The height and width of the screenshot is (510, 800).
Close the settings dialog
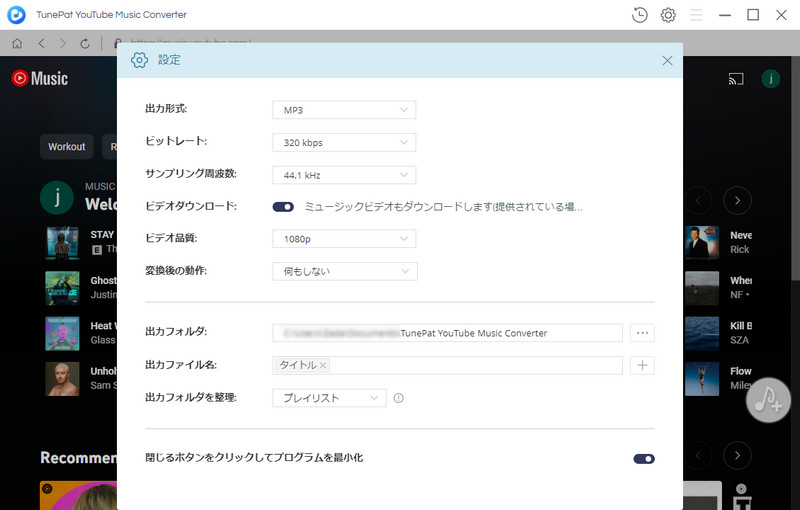667,61
